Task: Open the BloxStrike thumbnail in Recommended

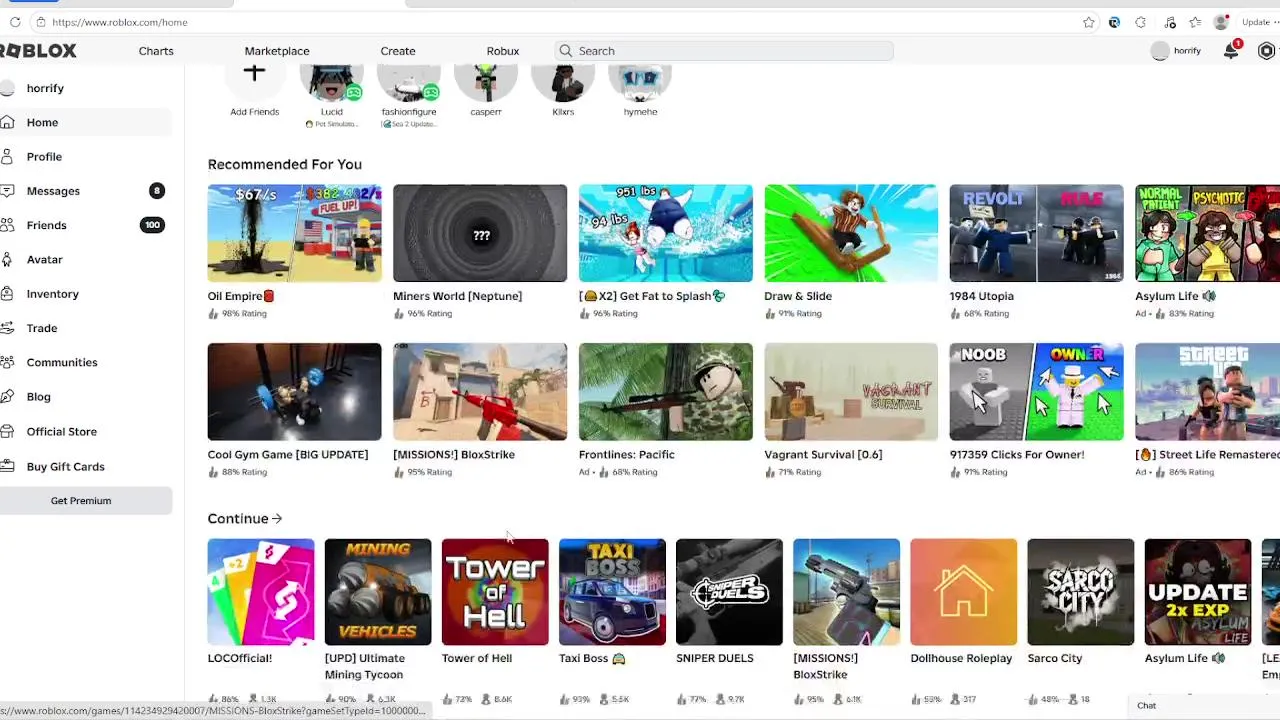Action: pos(480,392)
